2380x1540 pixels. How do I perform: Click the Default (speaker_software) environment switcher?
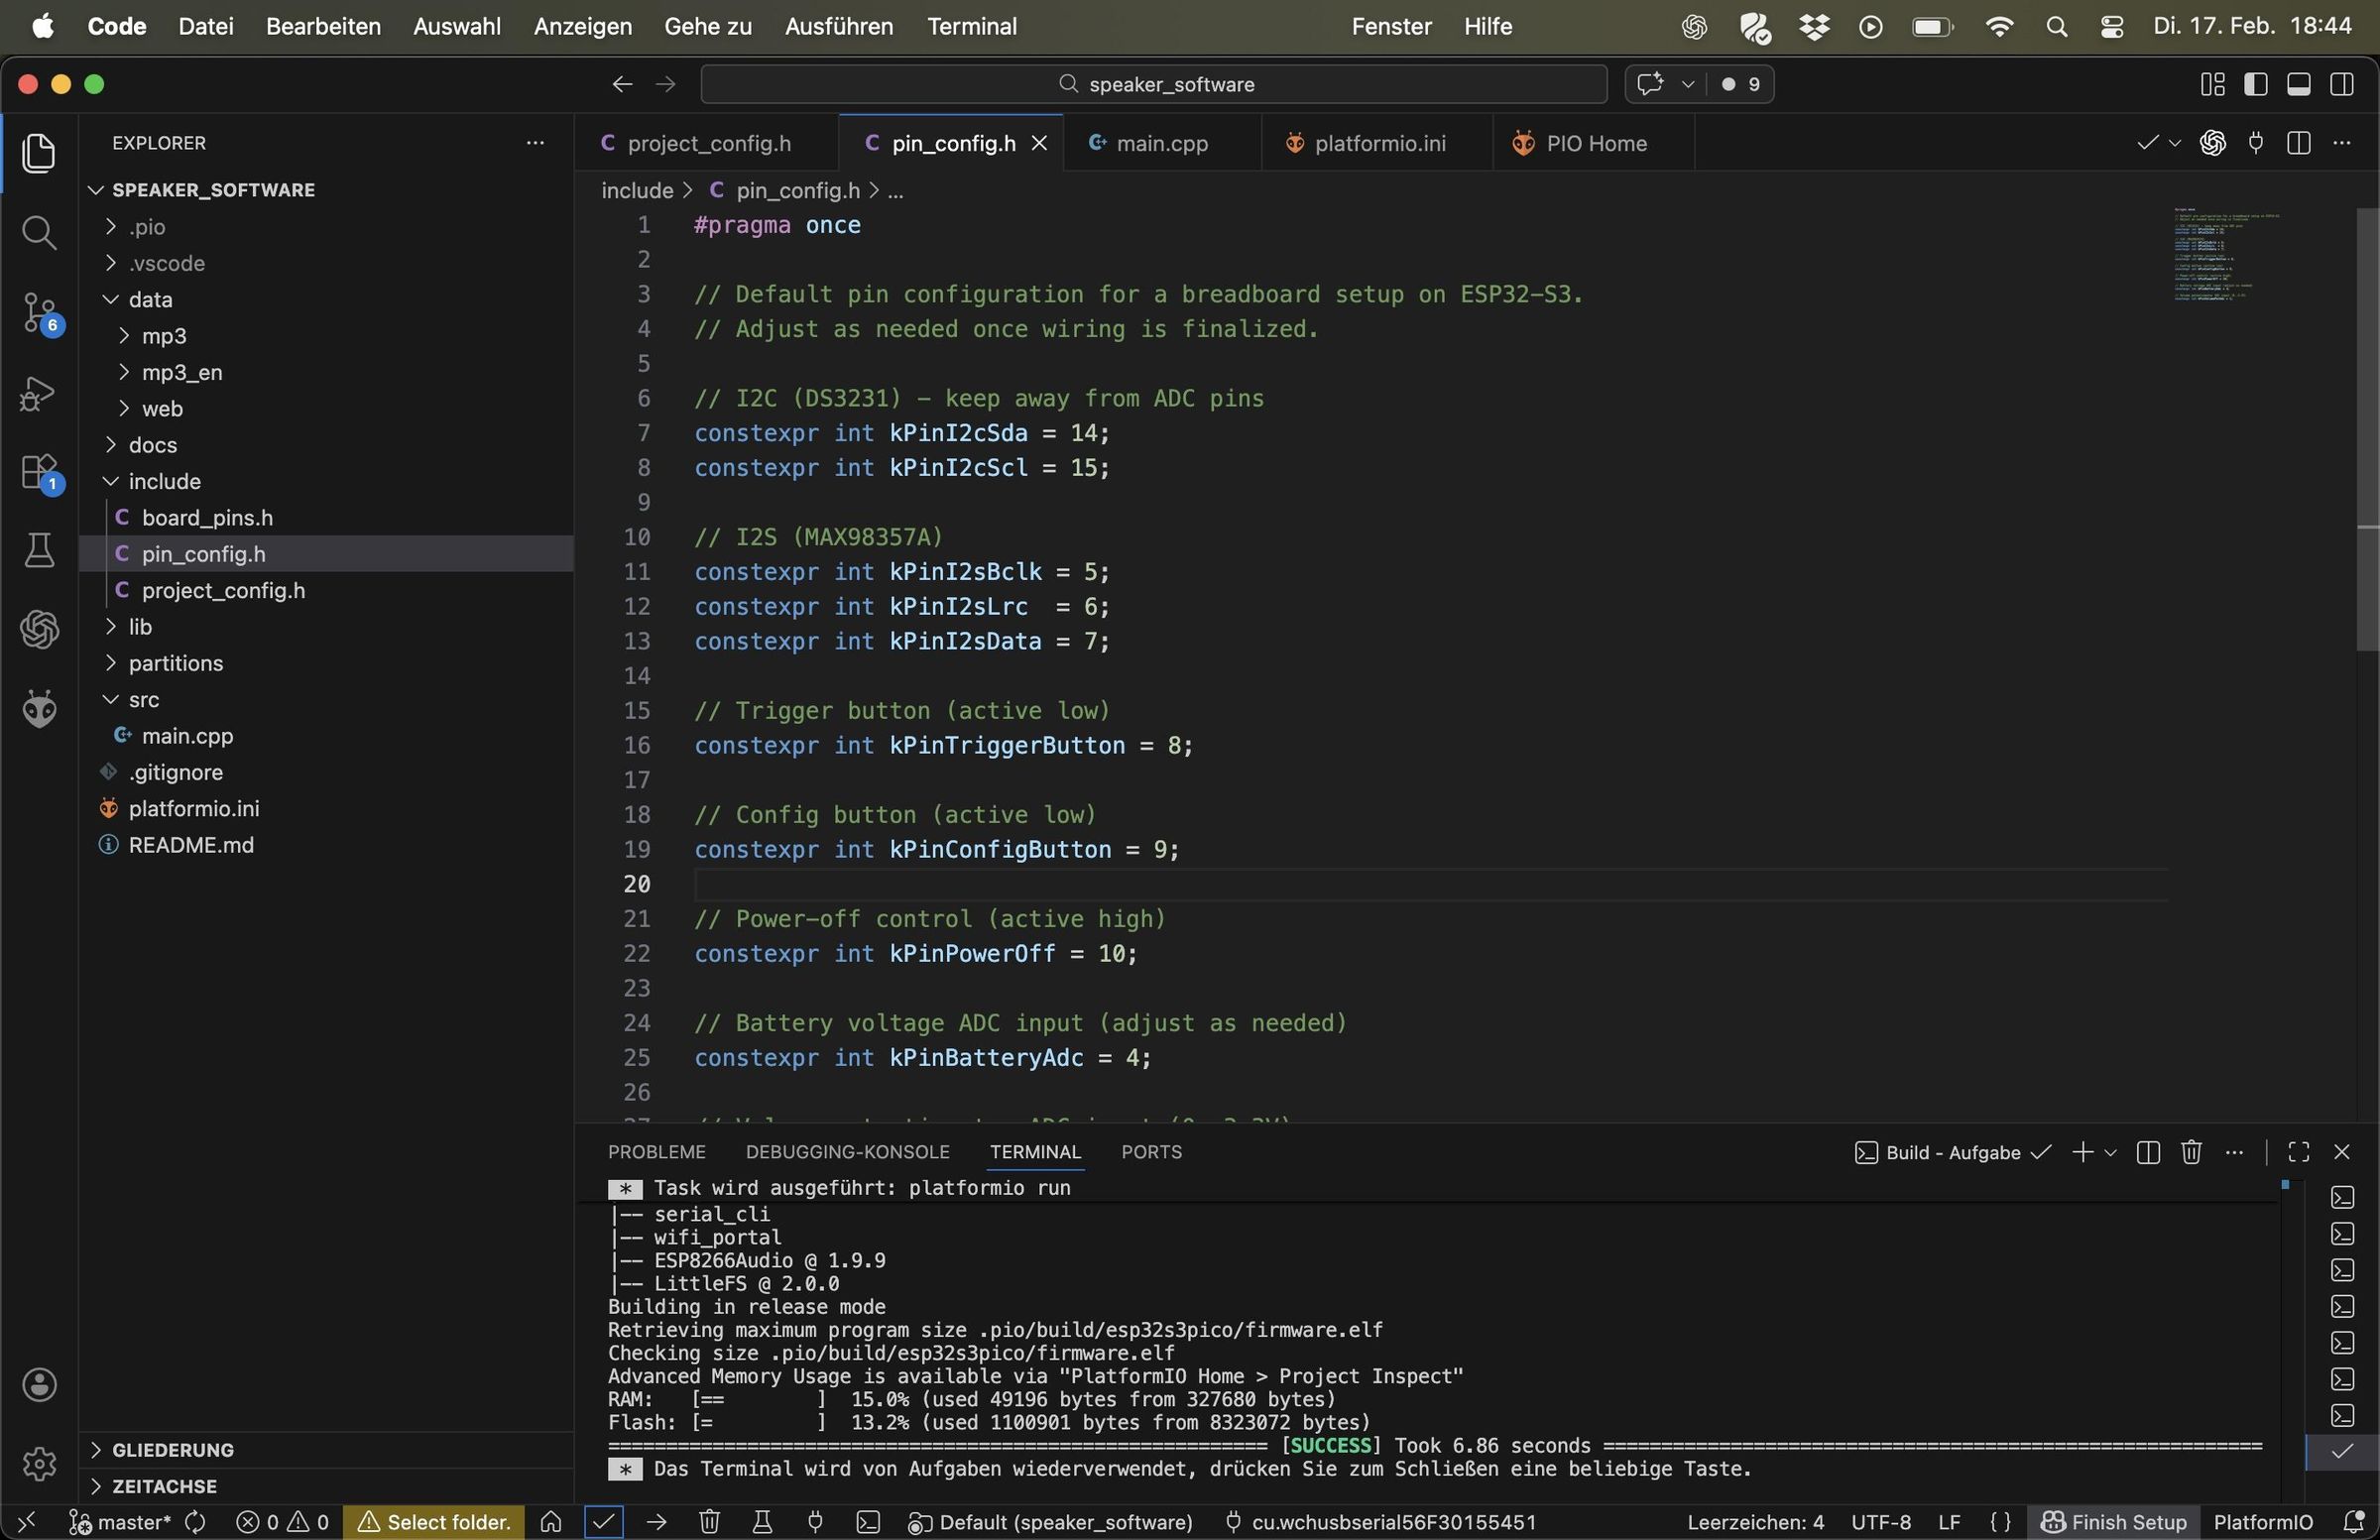[1051, 1522]
